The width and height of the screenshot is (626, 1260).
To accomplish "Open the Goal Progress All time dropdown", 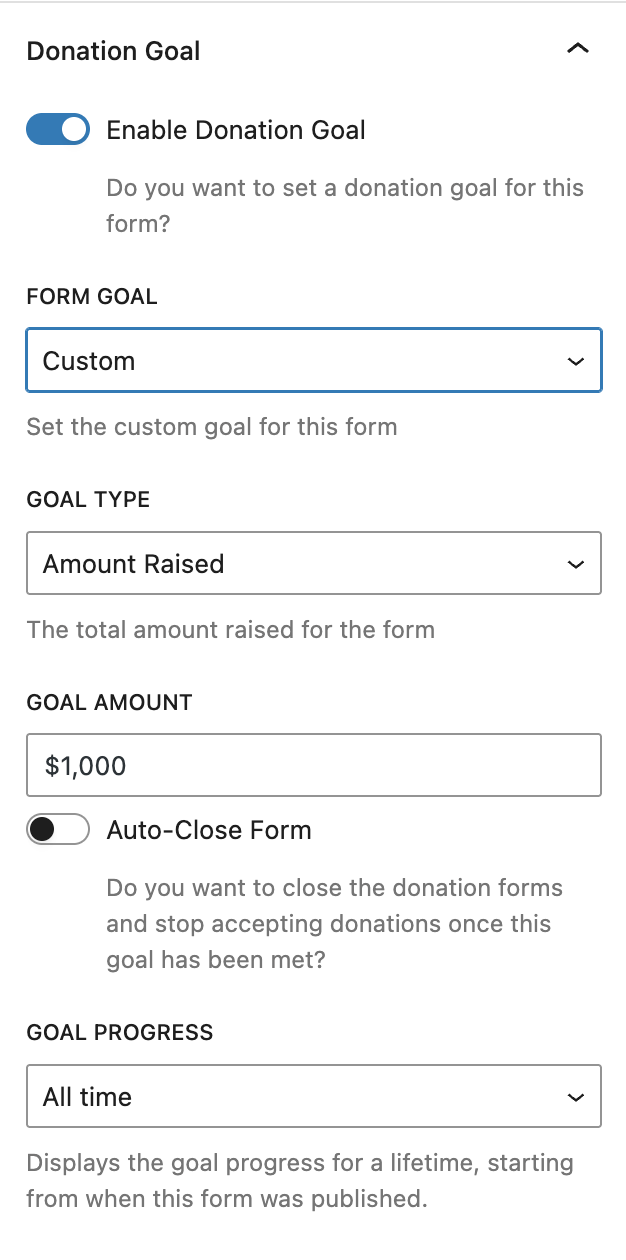I will point(300,1097).
